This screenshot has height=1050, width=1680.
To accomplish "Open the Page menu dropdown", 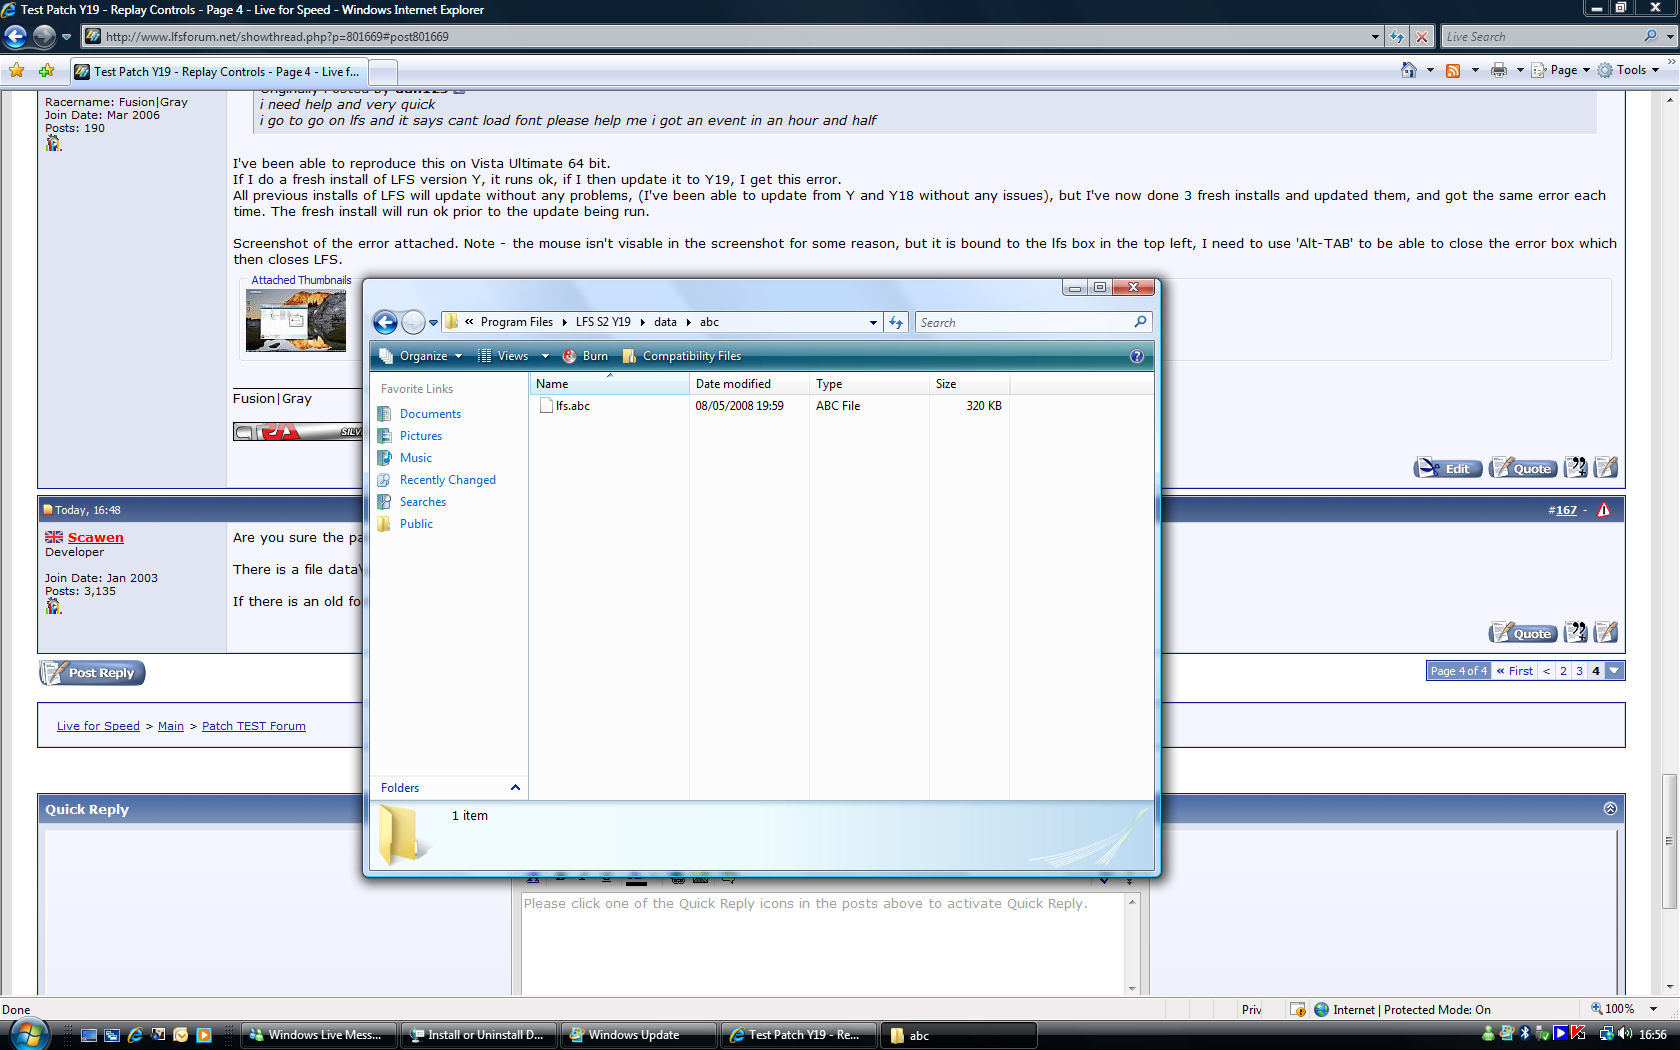I will (x=1562, y=70).
